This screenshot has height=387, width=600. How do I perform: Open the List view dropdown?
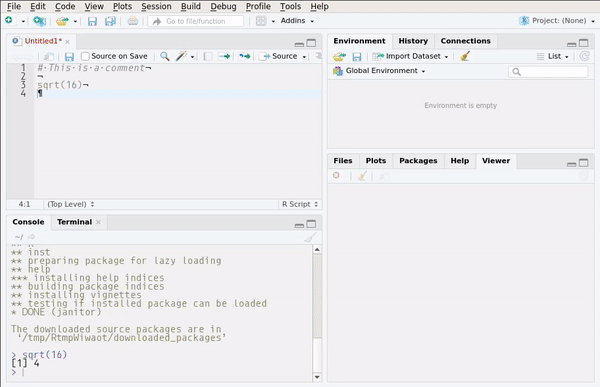click(x=553, y=56)
